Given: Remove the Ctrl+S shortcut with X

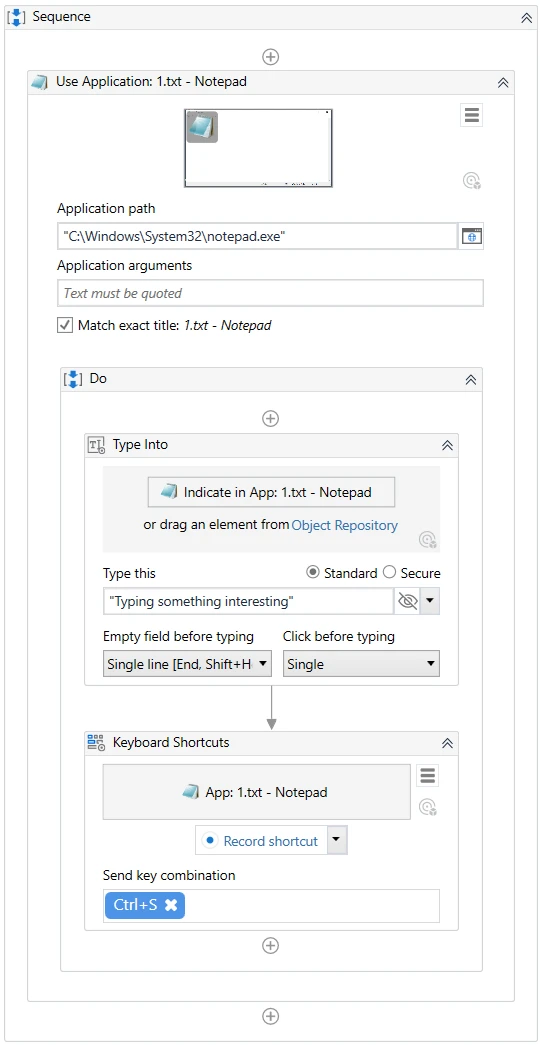Looking at the screenshot, I should [171, 905].
